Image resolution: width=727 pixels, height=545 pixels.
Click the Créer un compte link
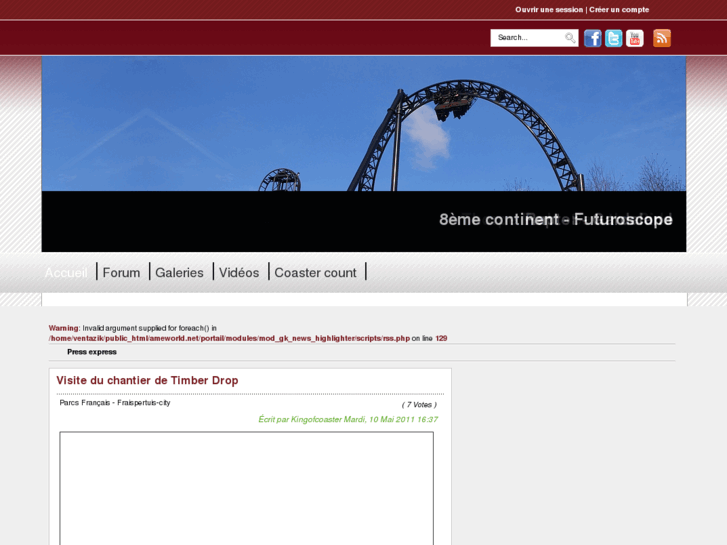click(619, 10)
